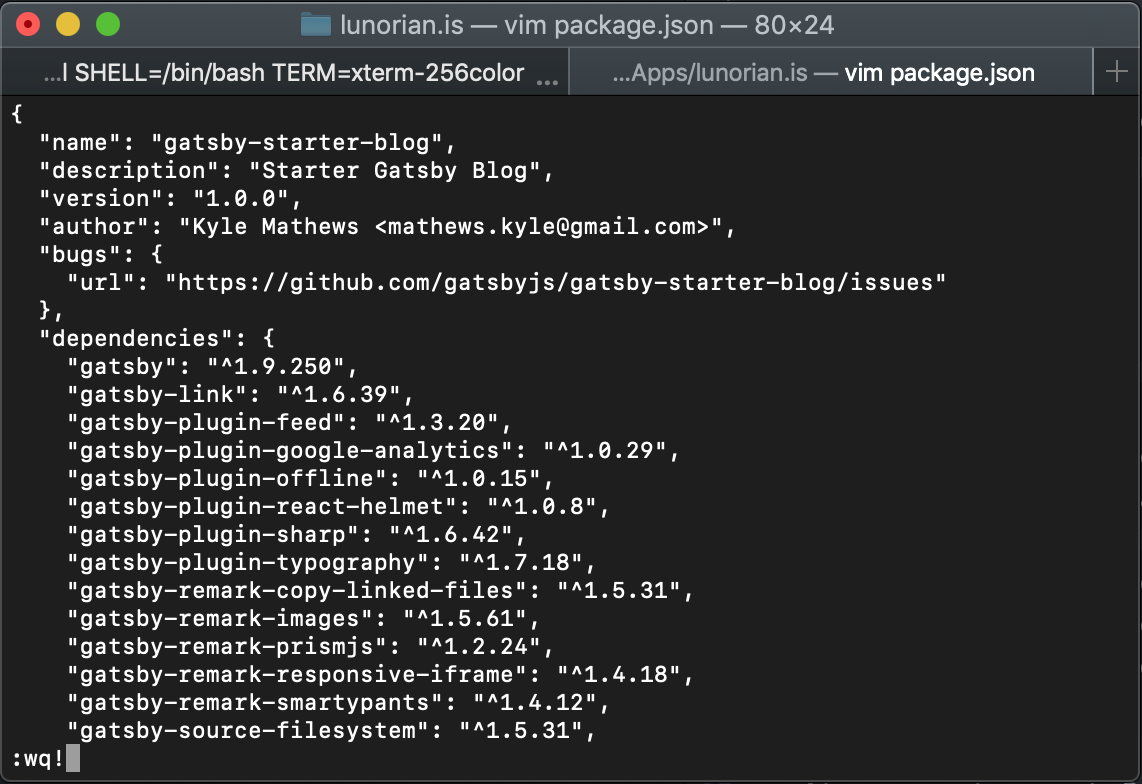Switch to the SHELL=/bin/bash tab

285,73
